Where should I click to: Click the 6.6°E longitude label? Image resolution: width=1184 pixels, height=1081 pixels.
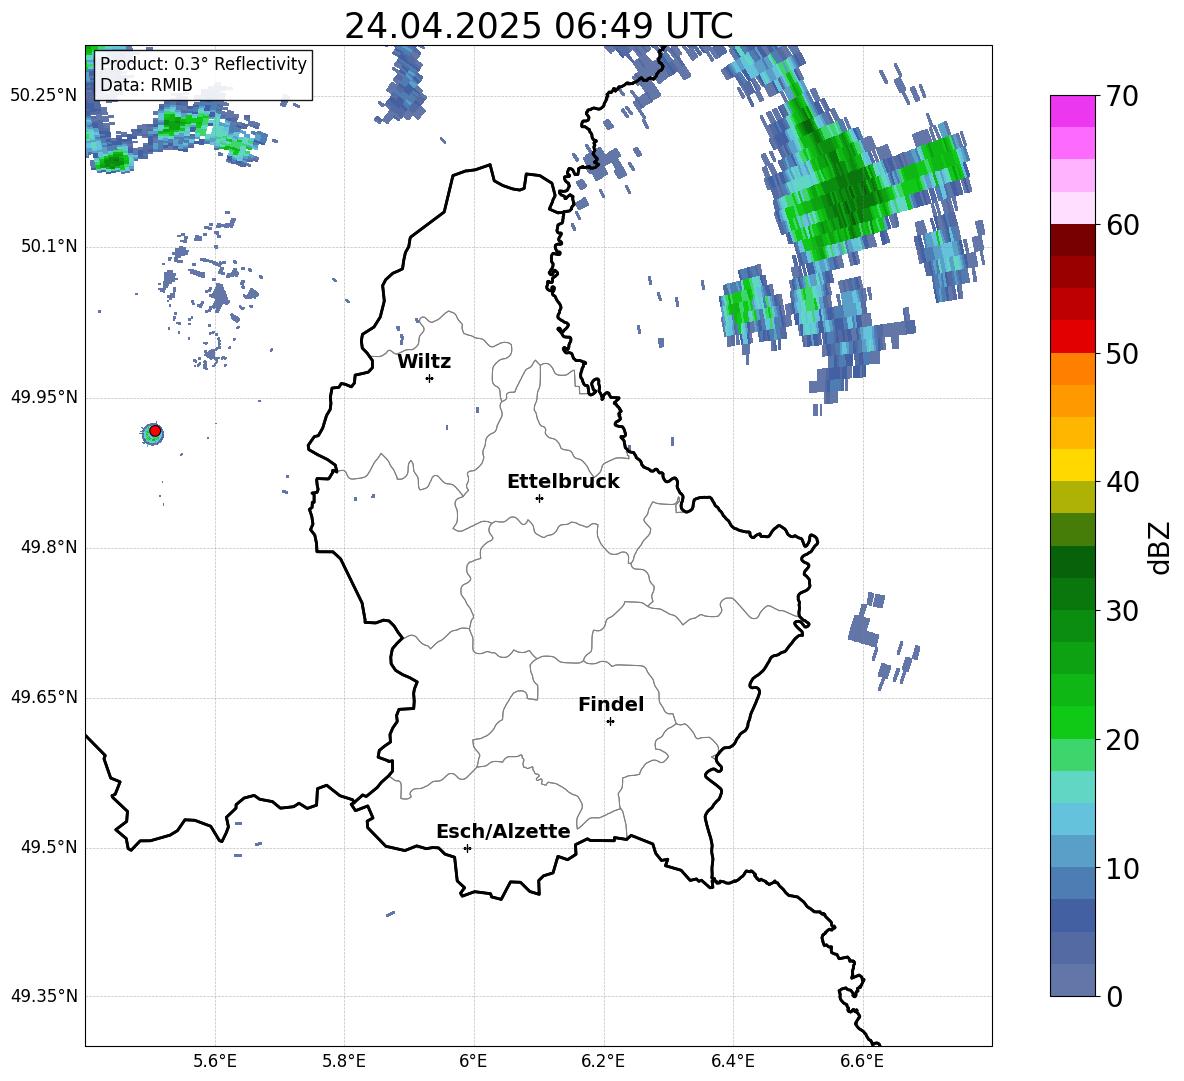862,1061
